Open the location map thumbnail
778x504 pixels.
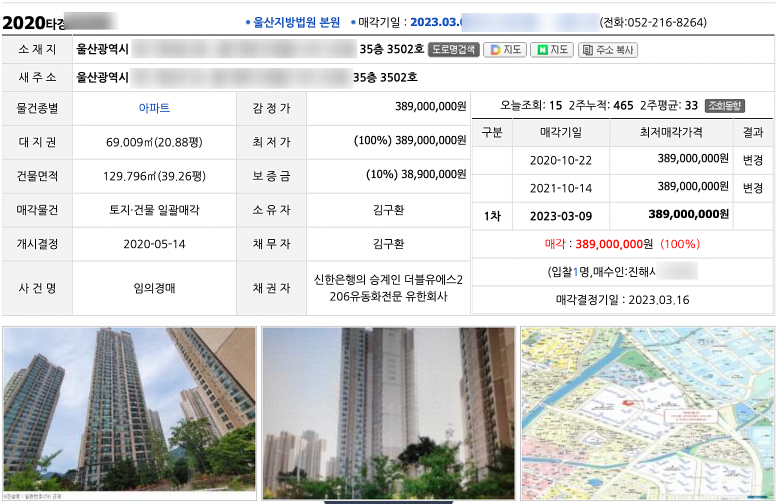click(x=647, y=411)
